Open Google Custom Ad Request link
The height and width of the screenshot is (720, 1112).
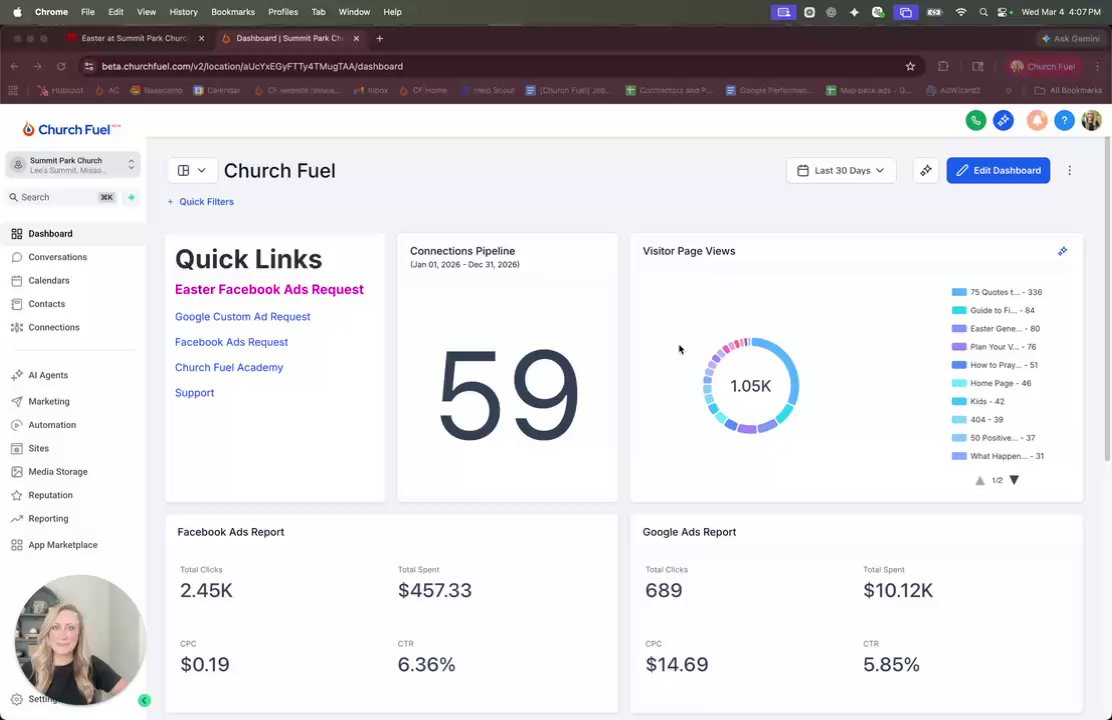pos(243,316)
